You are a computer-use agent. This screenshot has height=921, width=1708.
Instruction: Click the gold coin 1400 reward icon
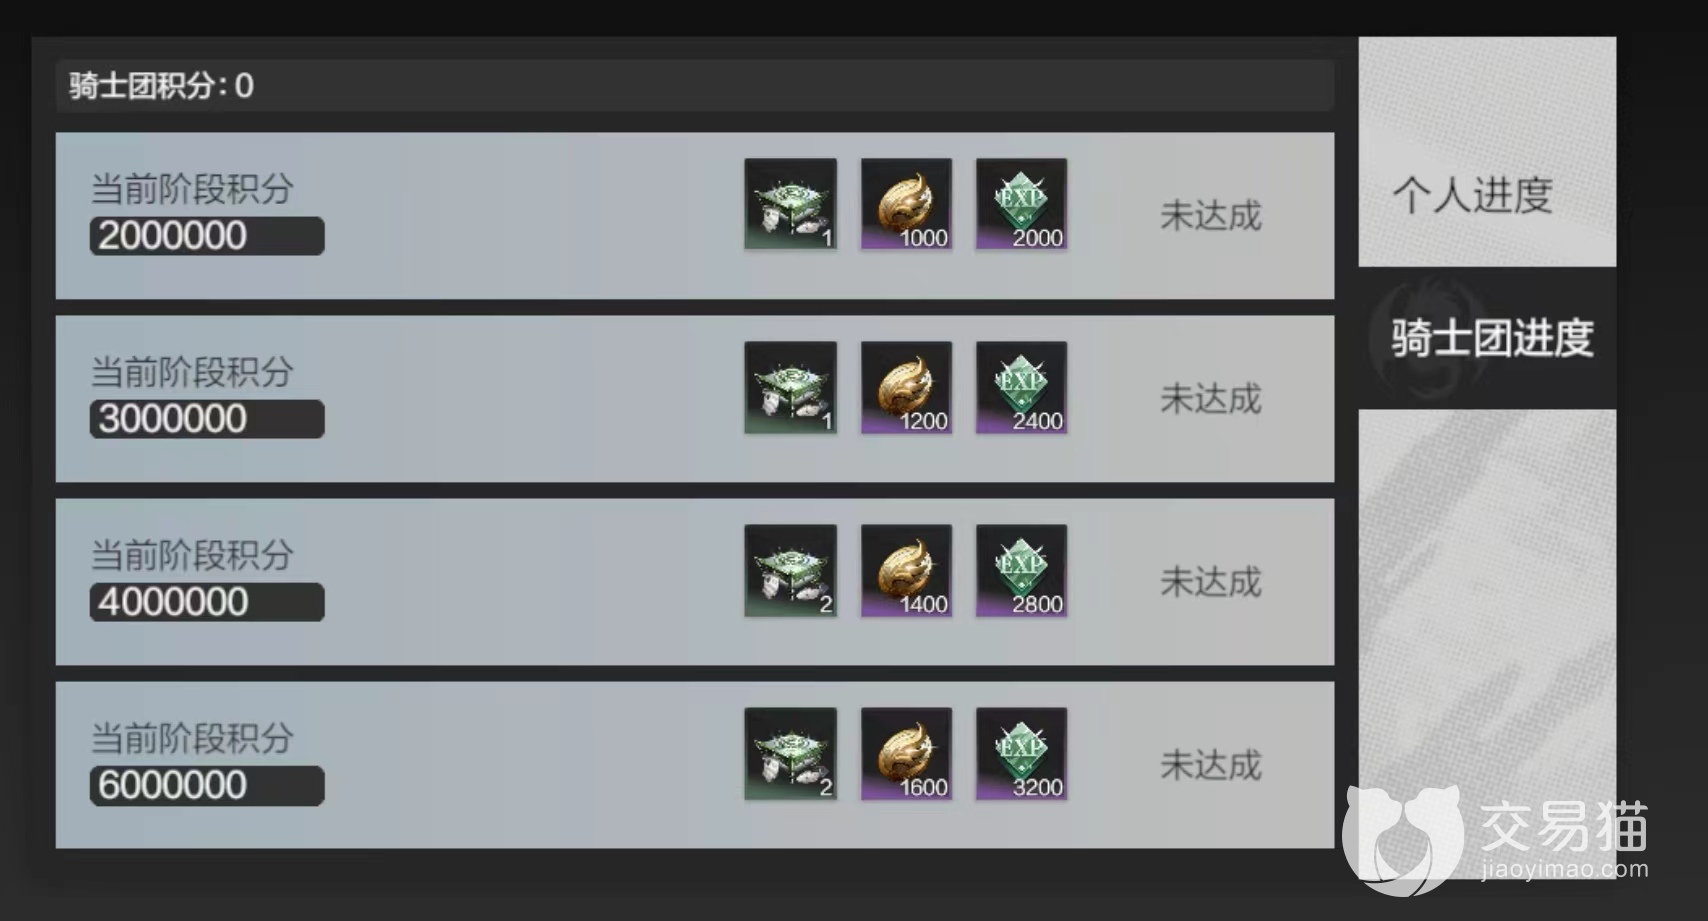pos(906,570)
